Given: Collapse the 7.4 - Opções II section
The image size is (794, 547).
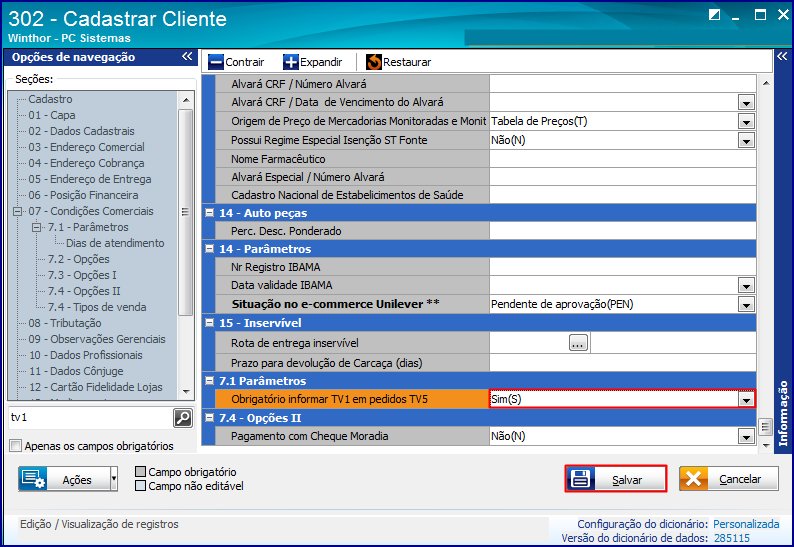Looking at the screenshot, I should [209, 417].
